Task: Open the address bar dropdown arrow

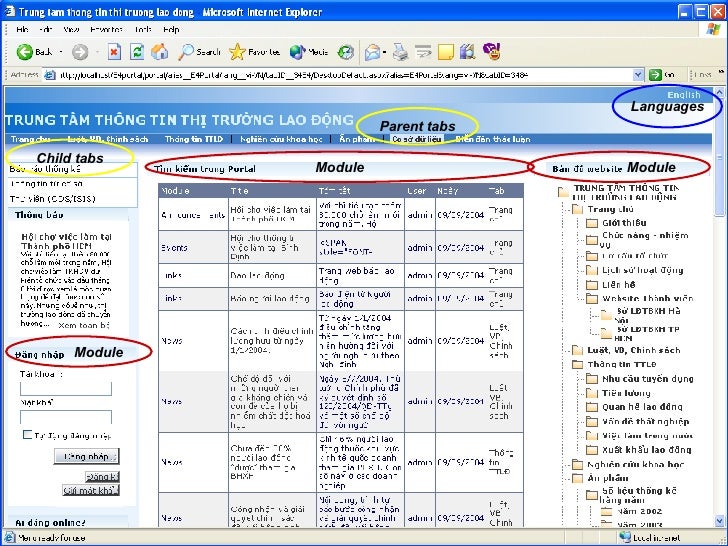Action: point(638,75)
